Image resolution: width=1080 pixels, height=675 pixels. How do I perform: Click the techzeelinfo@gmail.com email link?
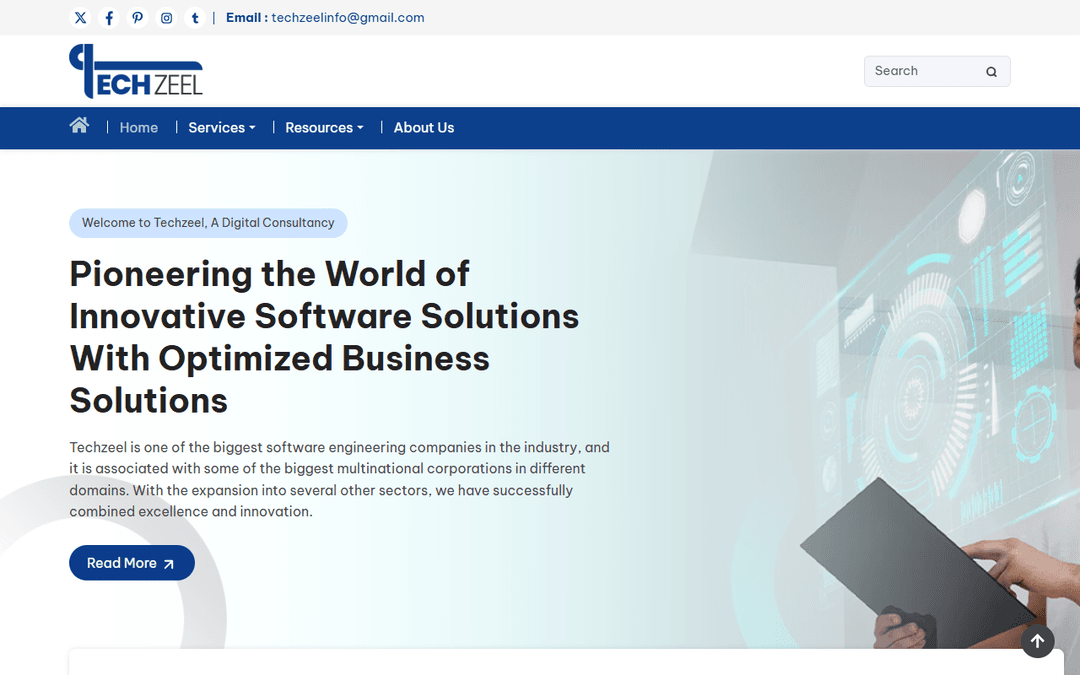click(348, 18)
